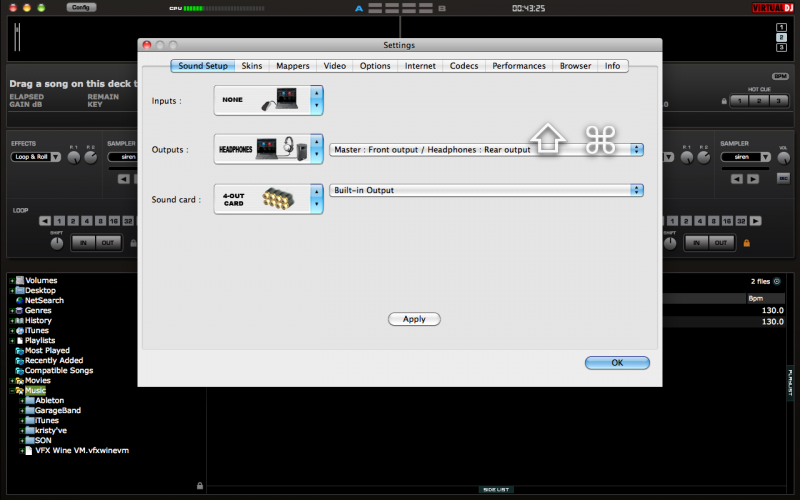Open the Inputs selection dropdown
800x500 pixels.
pos(317,101)
